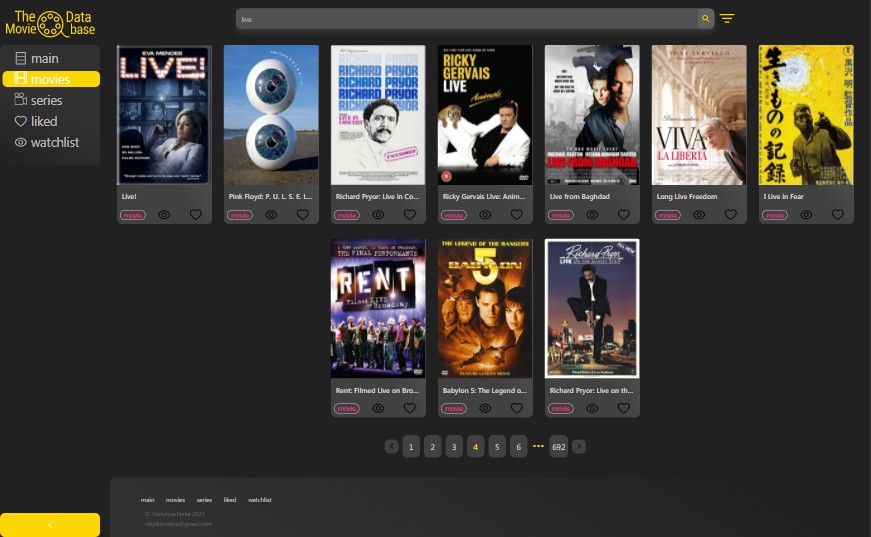Toggle watchlist eye for Pink Floyd: P.U.L.S.E.
The image size is (871, 537).
pyautogui.click(x=271, y=215)
